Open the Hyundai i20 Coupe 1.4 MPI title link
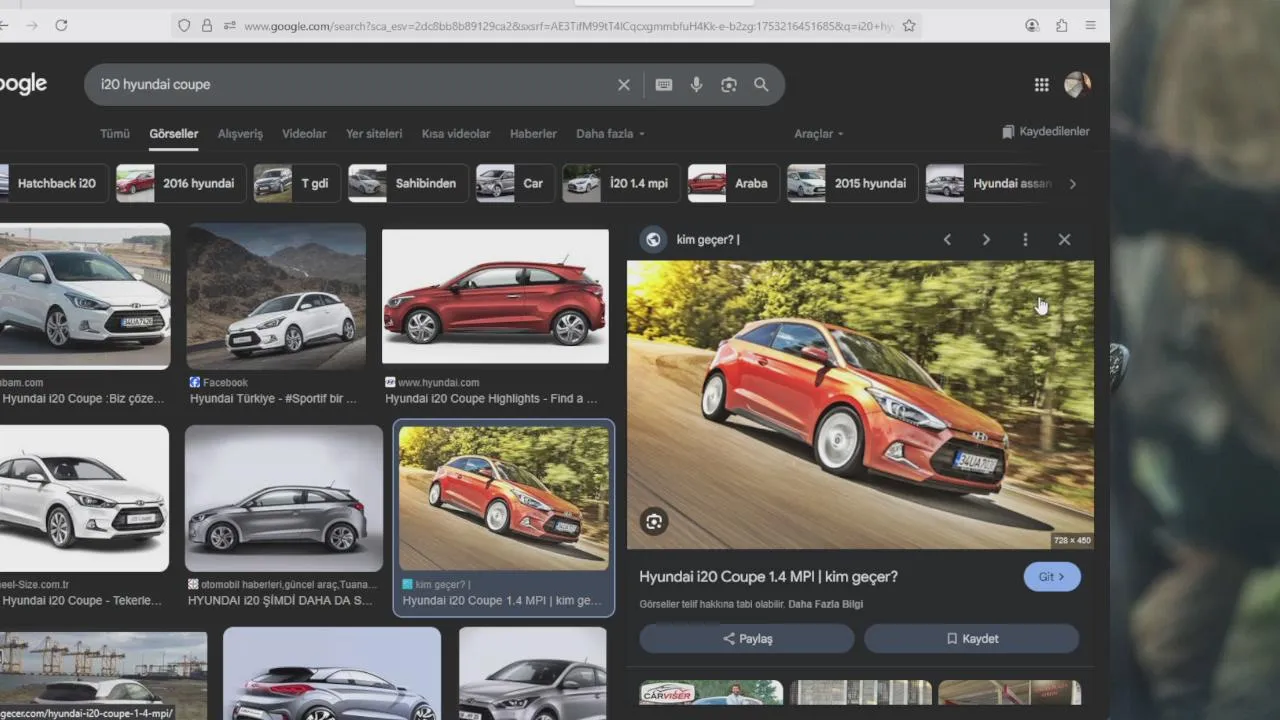Viewport: 1280px width, 720px height. coord(768,577)
